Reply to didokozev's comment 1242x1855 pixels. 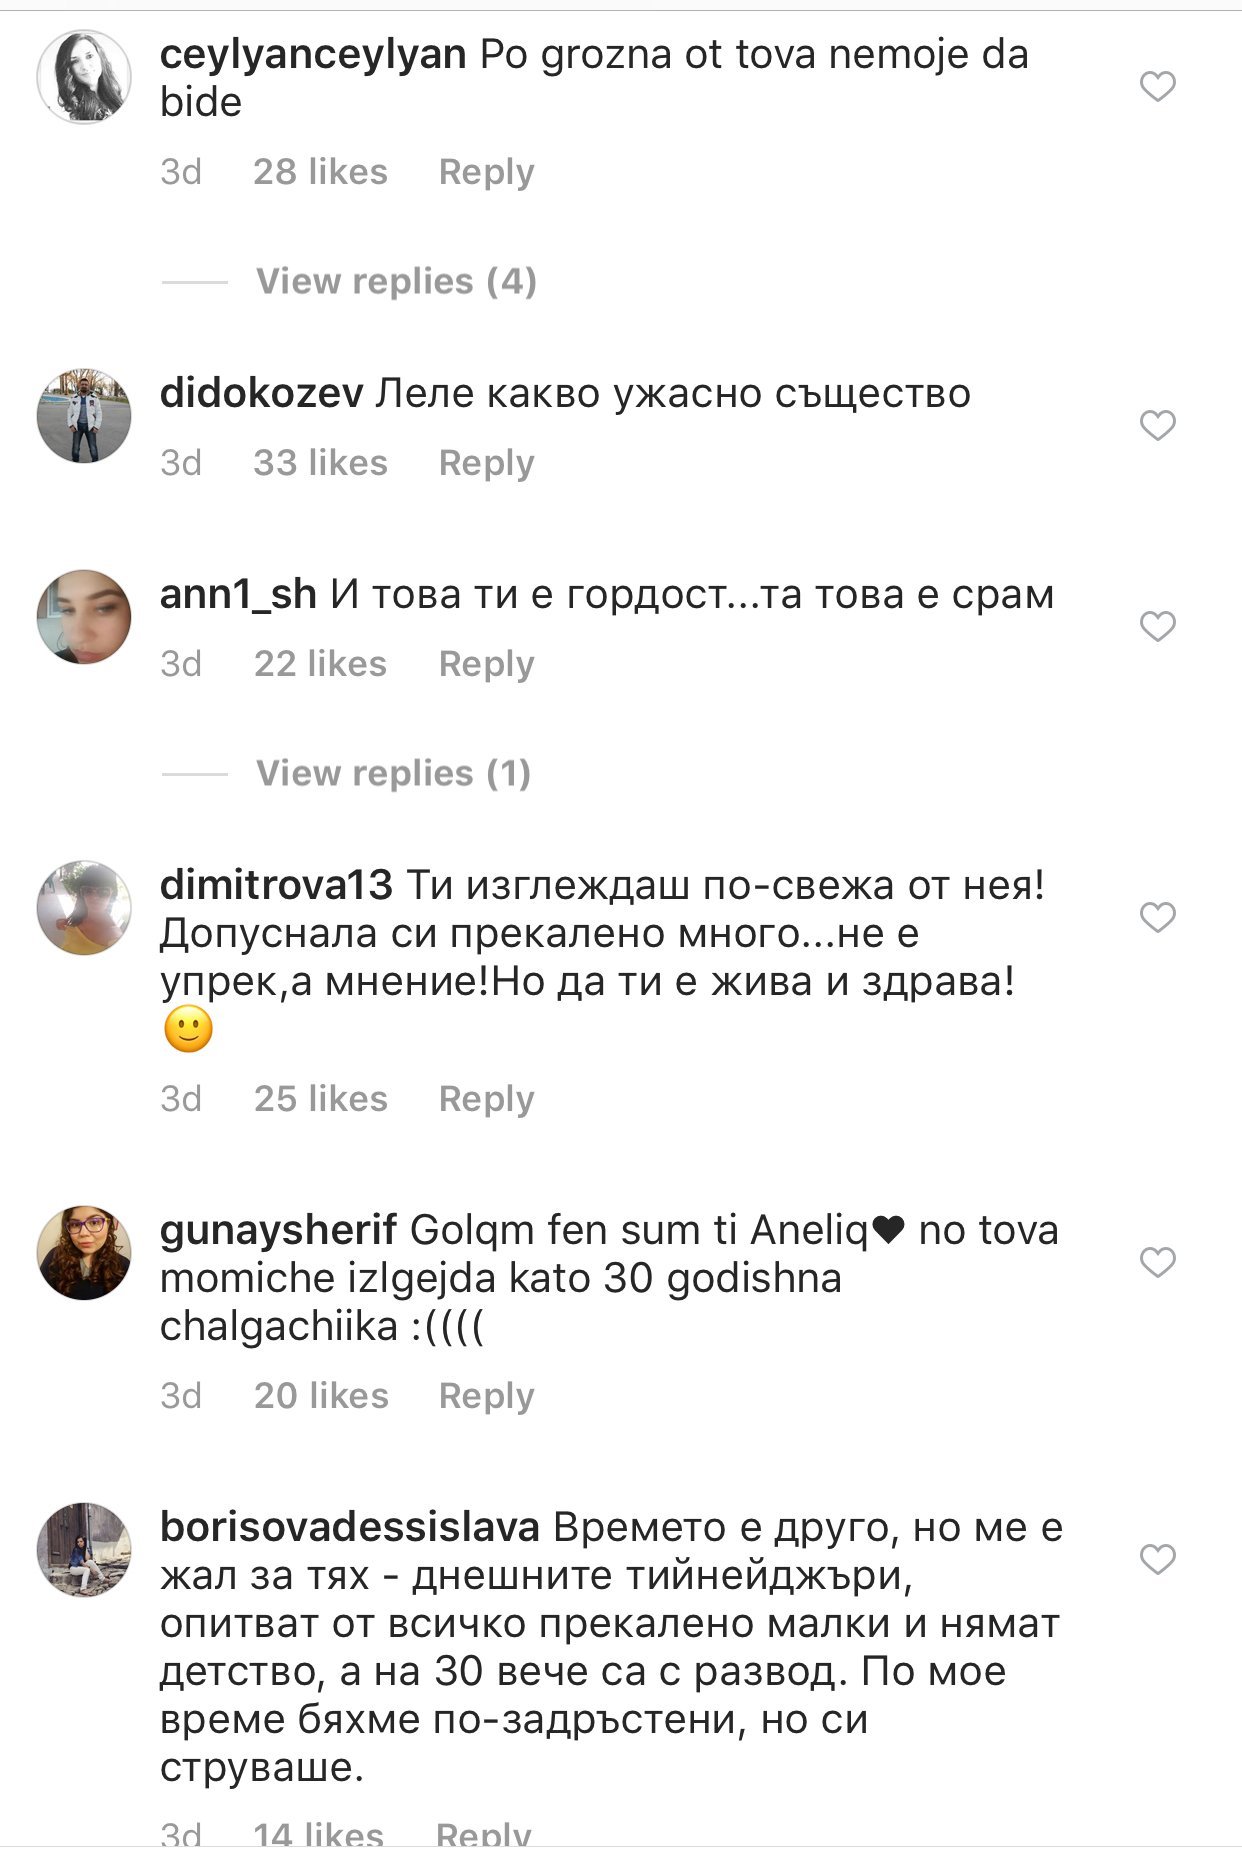pos(486,463)
